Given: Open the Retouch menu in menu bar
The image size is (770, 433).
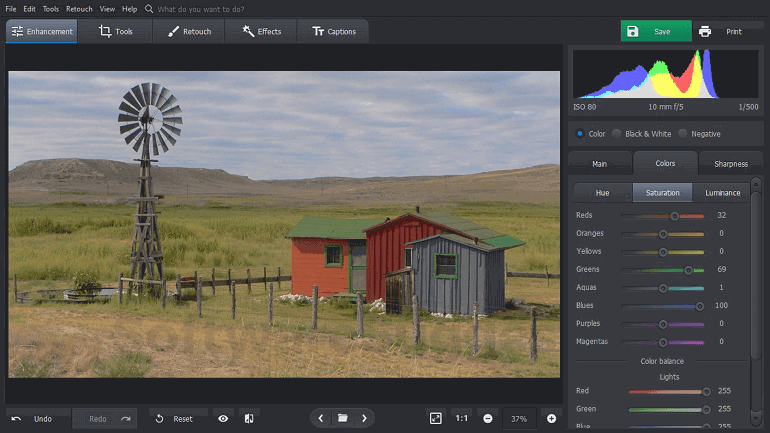Looking at the screenshot, I should pyautogui.click(x=79, y=9).
